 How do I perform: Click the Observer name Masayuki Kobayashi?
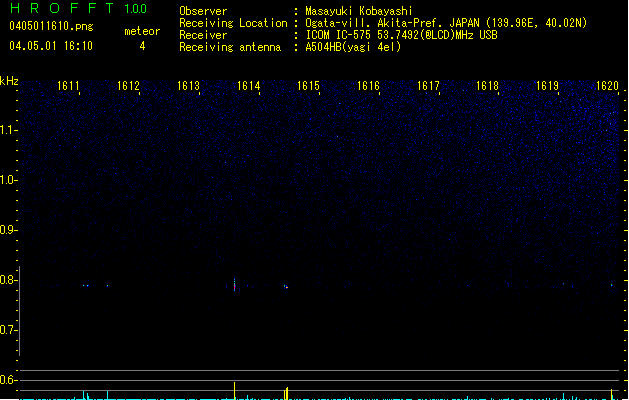359,11
